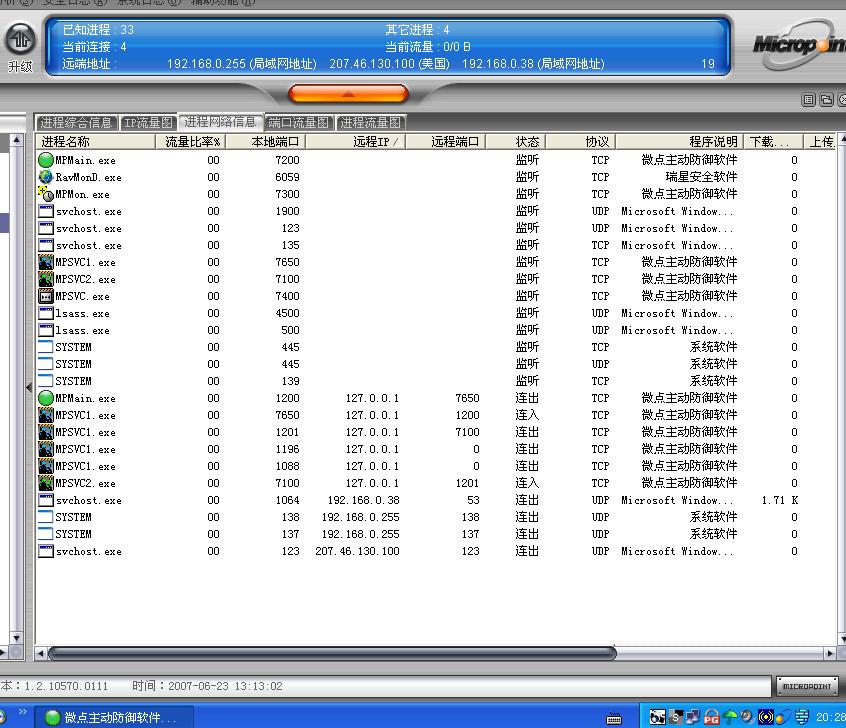846x728 pixels.
Task: Click the S tray icon
Action: tap(676, 717)
